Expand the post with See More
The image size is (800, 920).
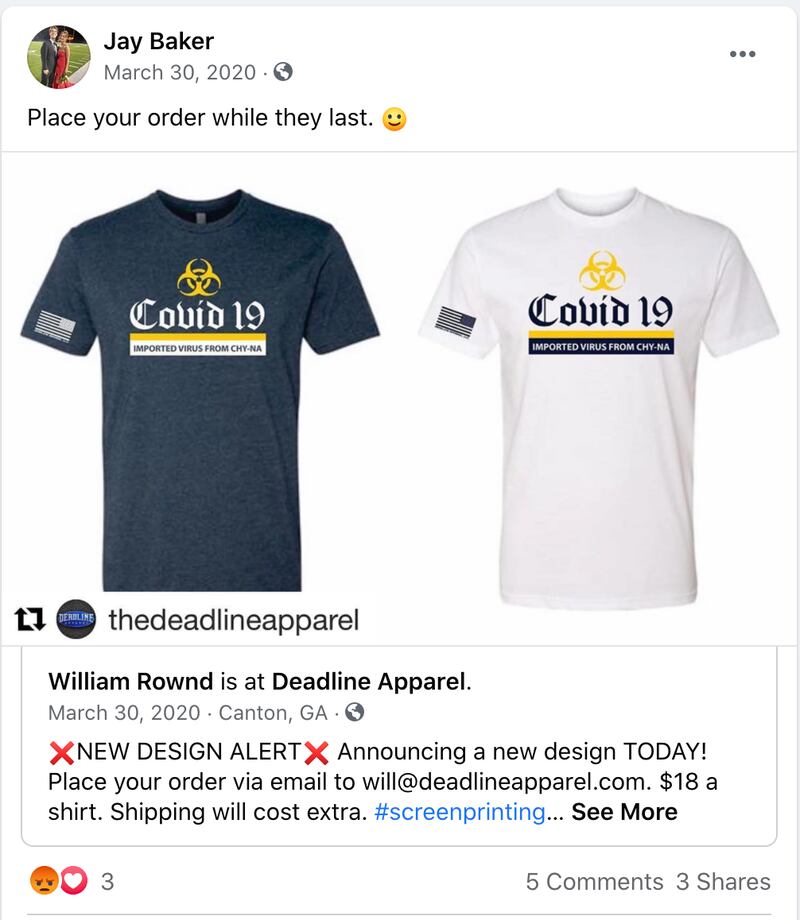pos(624,812)
